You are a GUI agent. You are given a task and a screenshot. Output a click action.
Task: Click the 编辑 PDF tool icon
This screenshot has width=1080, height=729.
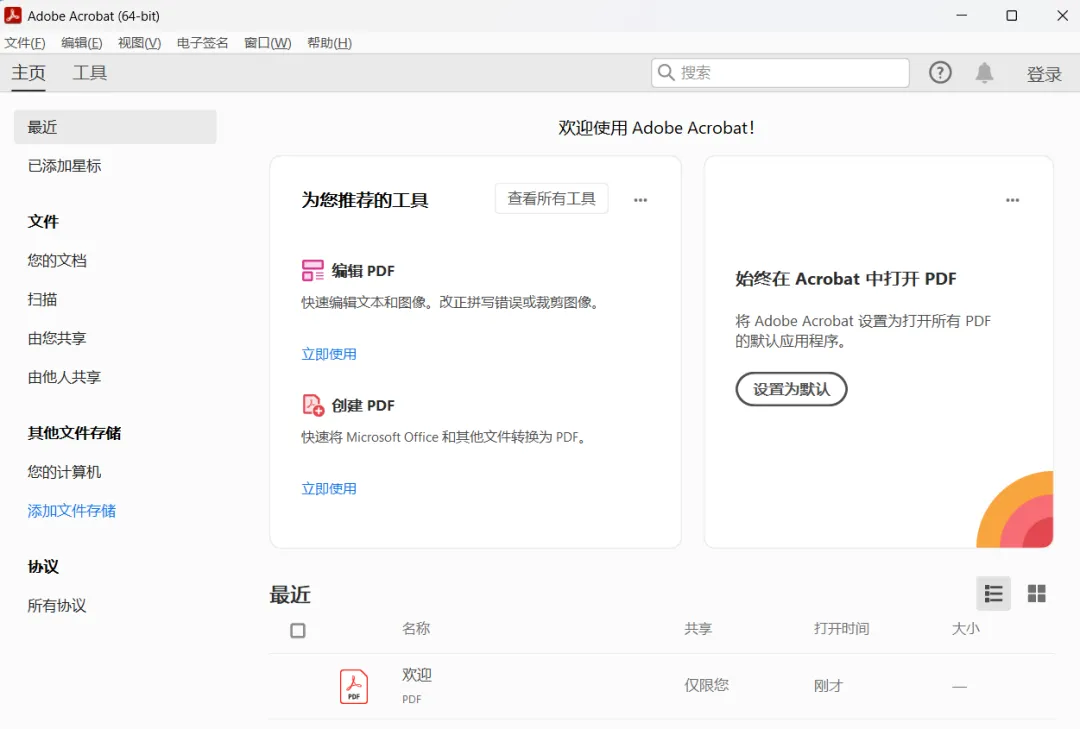point(313,270)
